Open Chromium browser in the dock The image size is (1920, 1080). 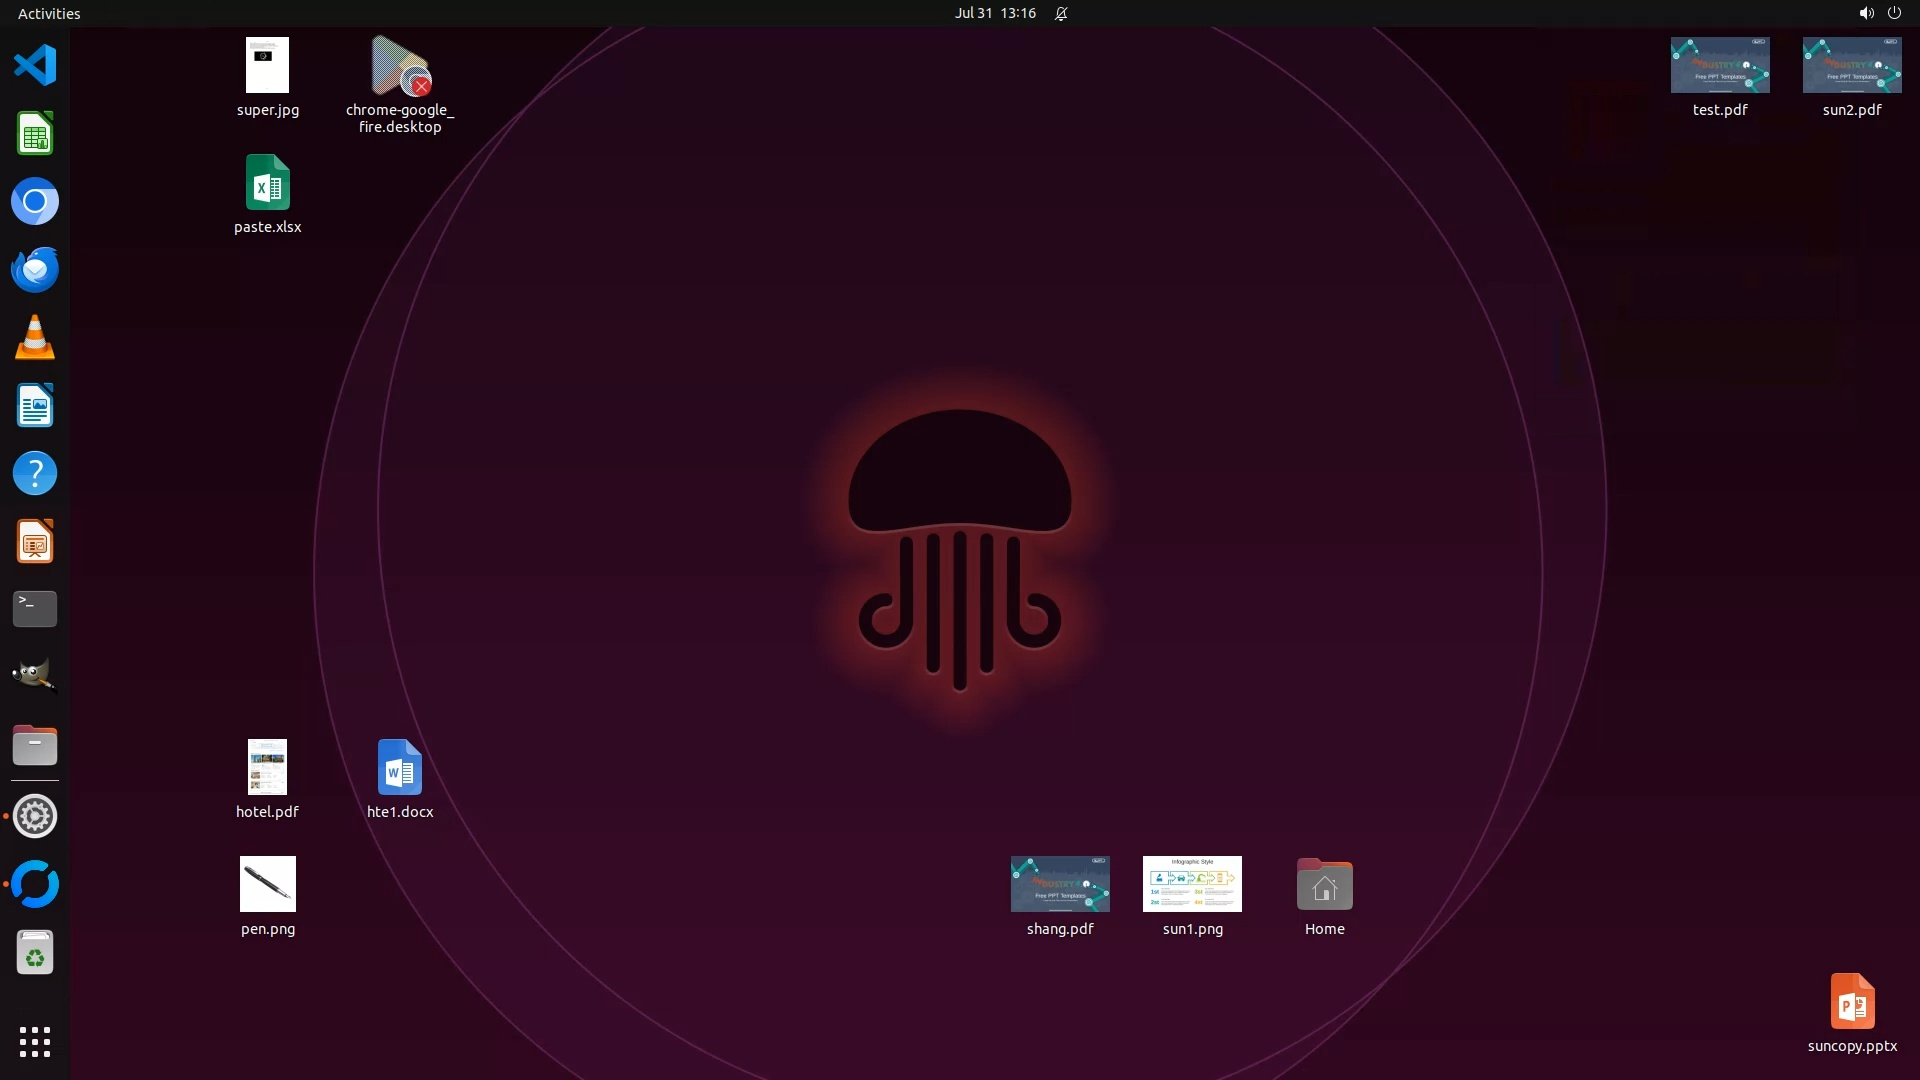click(x=35, y=202)
